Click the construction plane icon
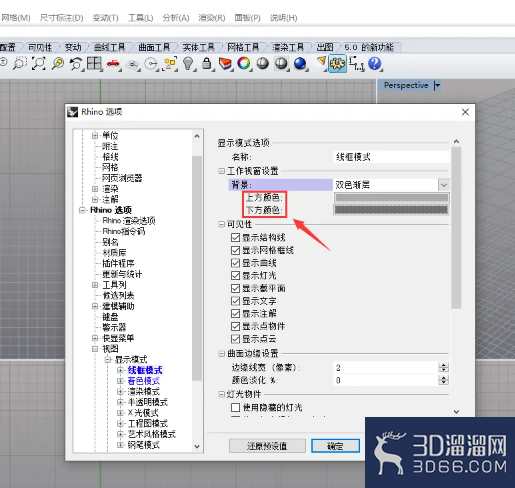Viewport: 515px width, 488px height. point(133,64)
